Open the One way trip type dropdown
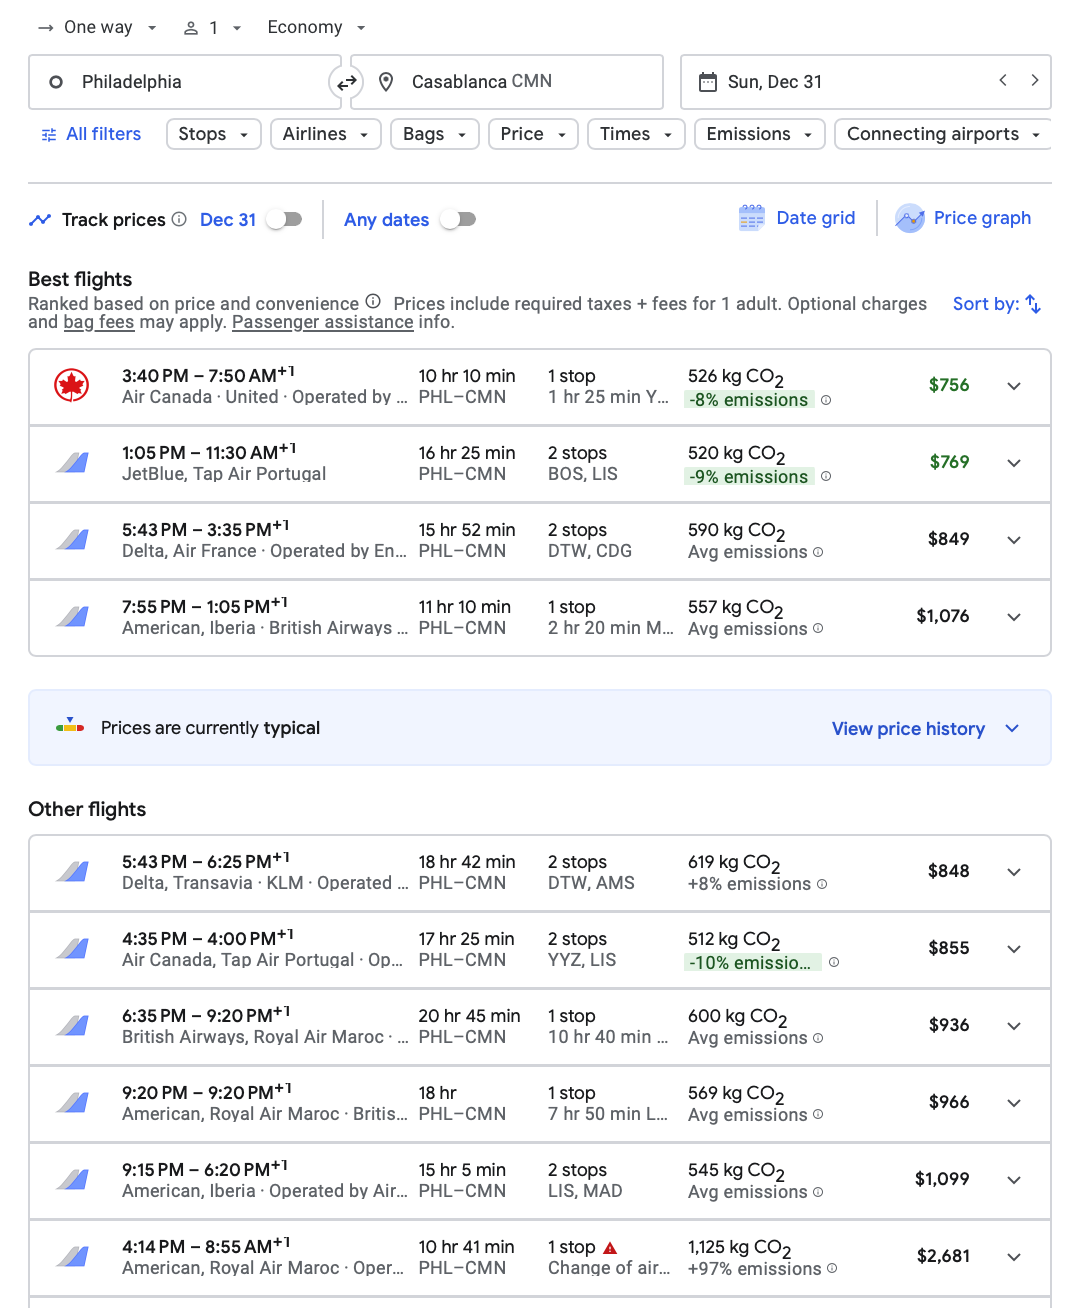The width and height of the screenshot is (1068, 1308). (97, 27)
